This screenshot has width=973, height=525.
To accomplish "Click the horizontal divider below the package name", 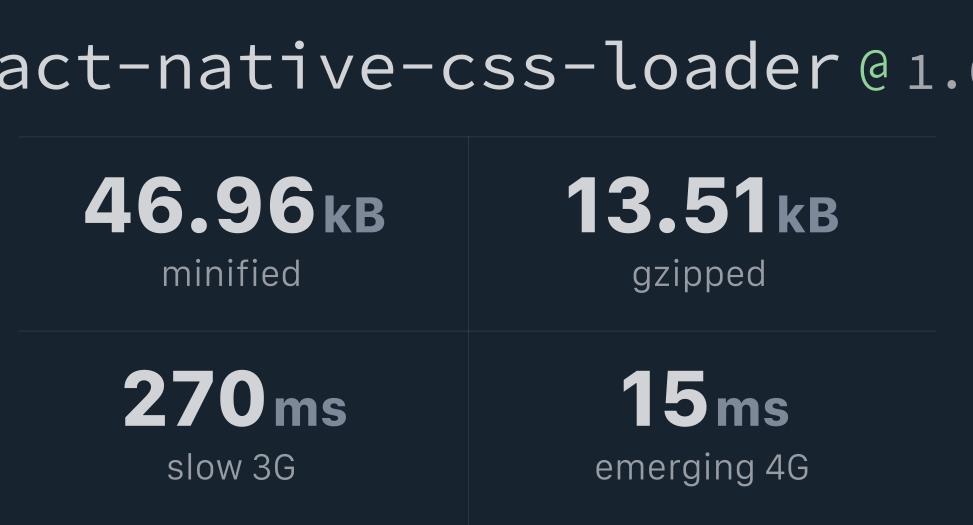I will (477, 137).
